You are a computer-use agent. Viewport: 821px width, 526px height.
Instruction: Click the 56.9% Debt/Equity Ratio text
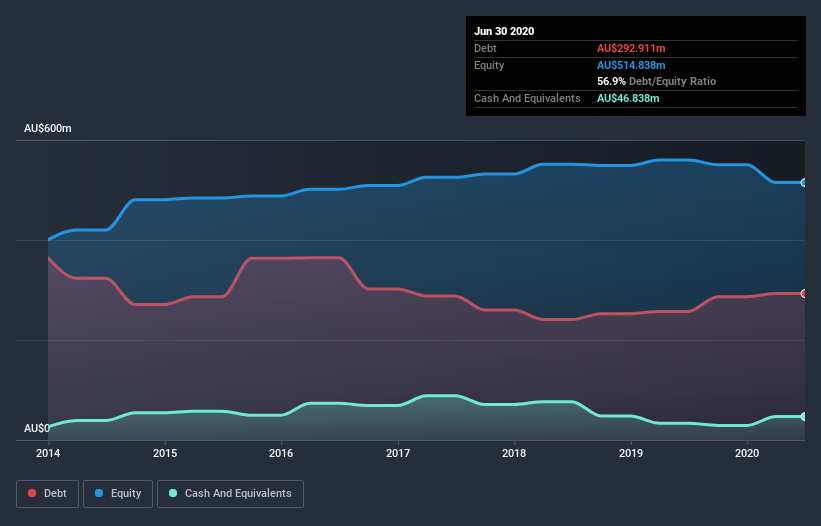(657, 81)
